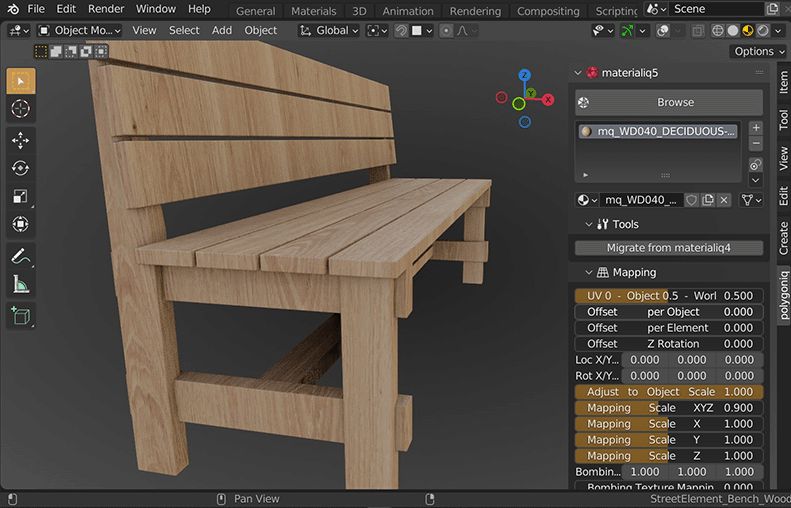Click the Offset Z Rotation field
The width and height of the screenshot is (791, 508).
[x=669, y=344]
